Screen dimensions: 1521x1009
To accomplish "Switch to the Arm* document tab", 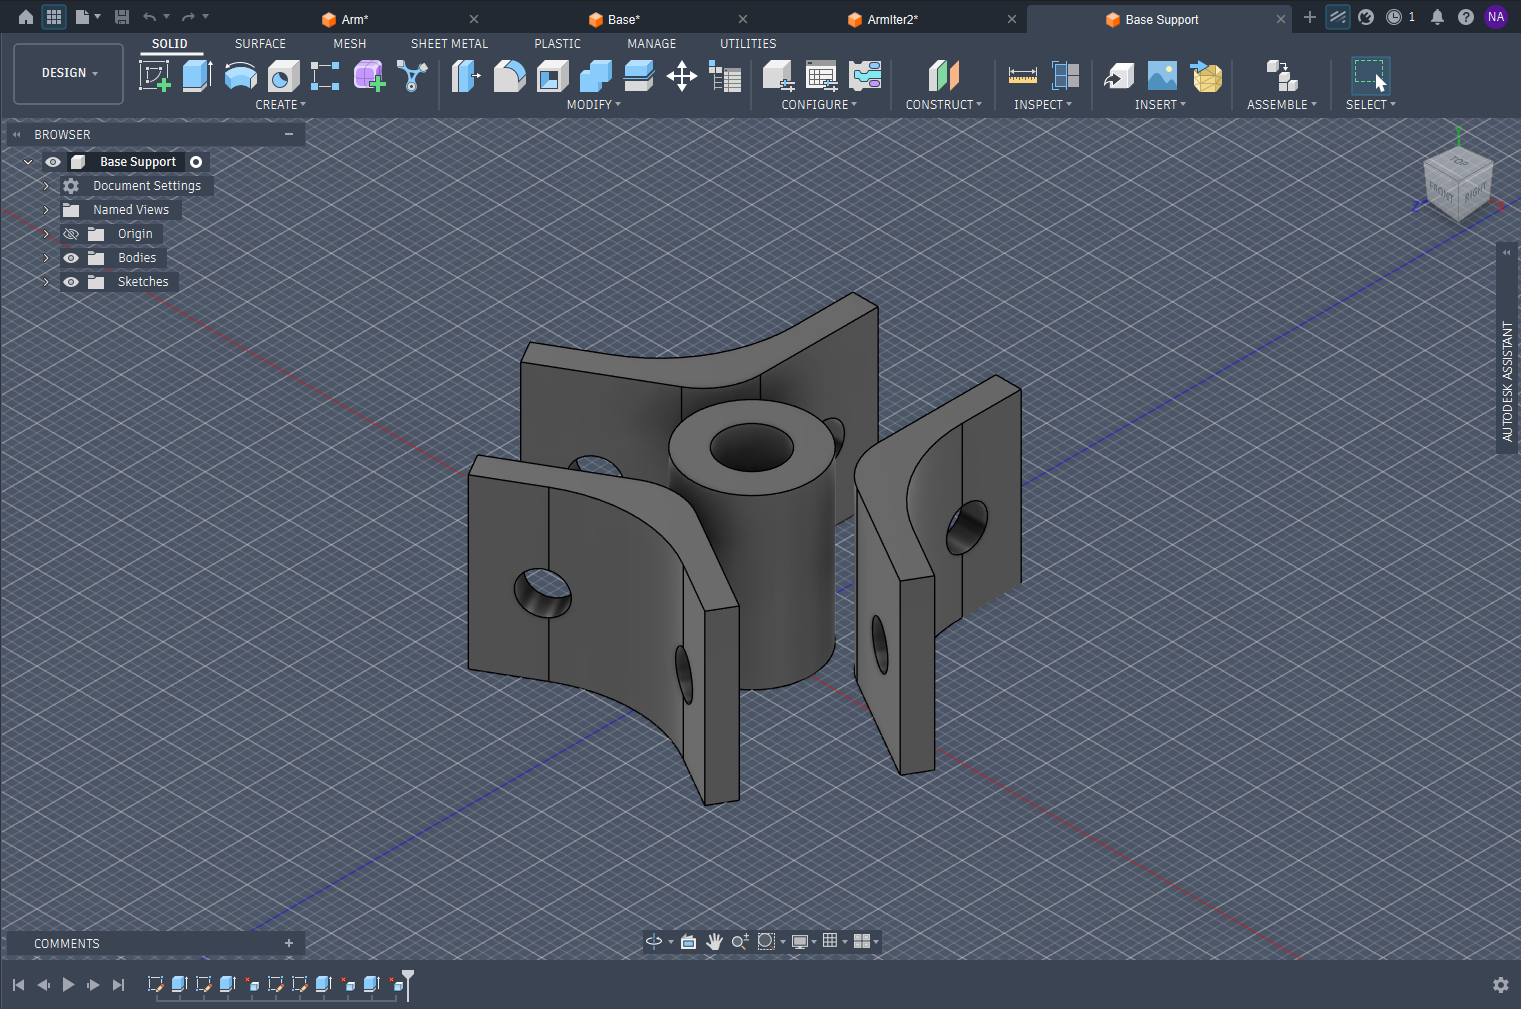I will click(x=355, y=19).
